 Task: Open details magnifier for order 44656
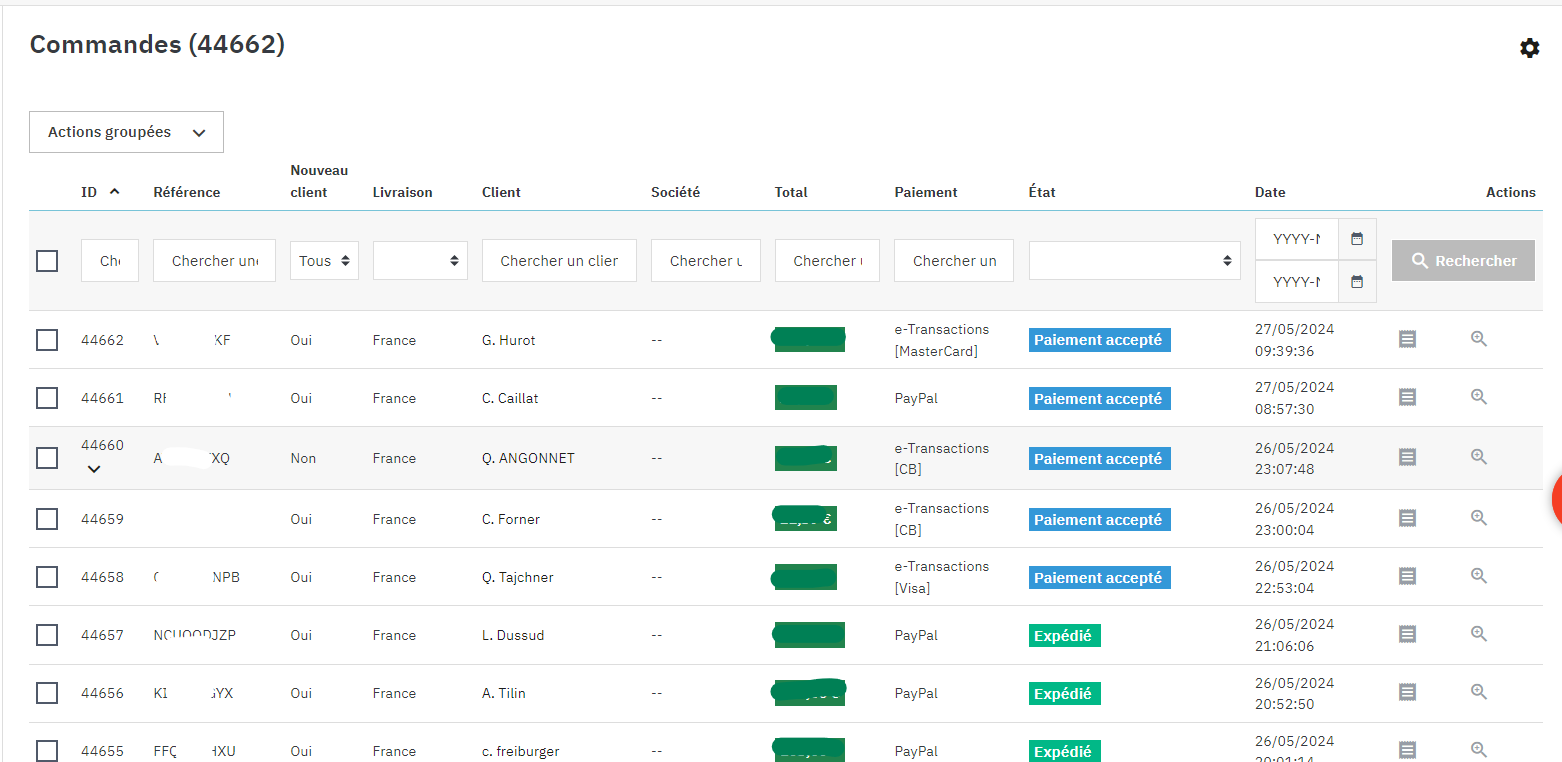(1479, 692)
